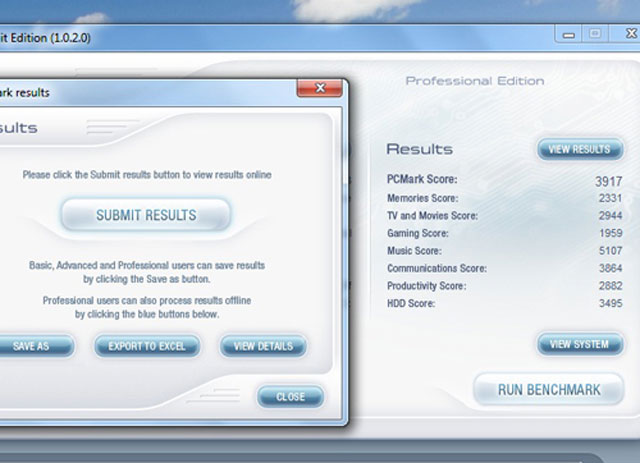
Task: Click the Communications Score value 3864
Action: click(x=610, y=268)
